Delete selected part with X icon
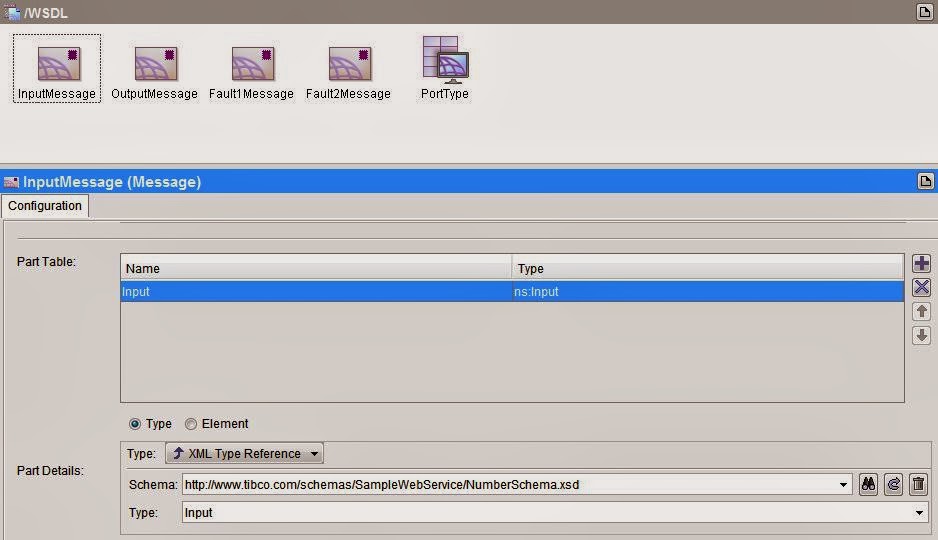Viewport: 938px width, 540px height. (921, 287)
